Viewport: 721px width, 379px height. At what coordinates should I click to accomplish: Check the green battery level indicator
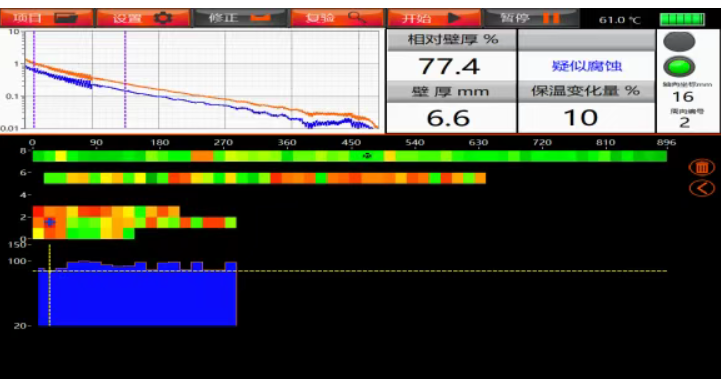click(682, 19)
